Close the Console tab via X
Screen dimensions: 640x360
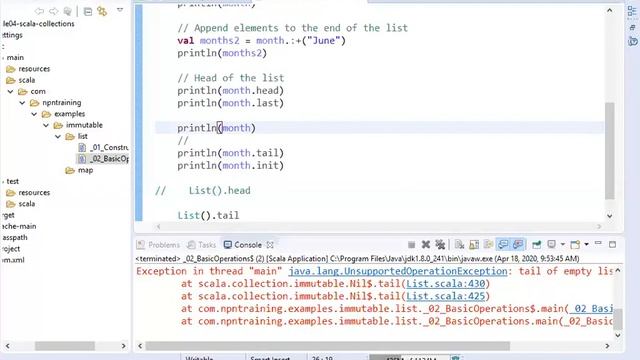[x=270, y=245]
